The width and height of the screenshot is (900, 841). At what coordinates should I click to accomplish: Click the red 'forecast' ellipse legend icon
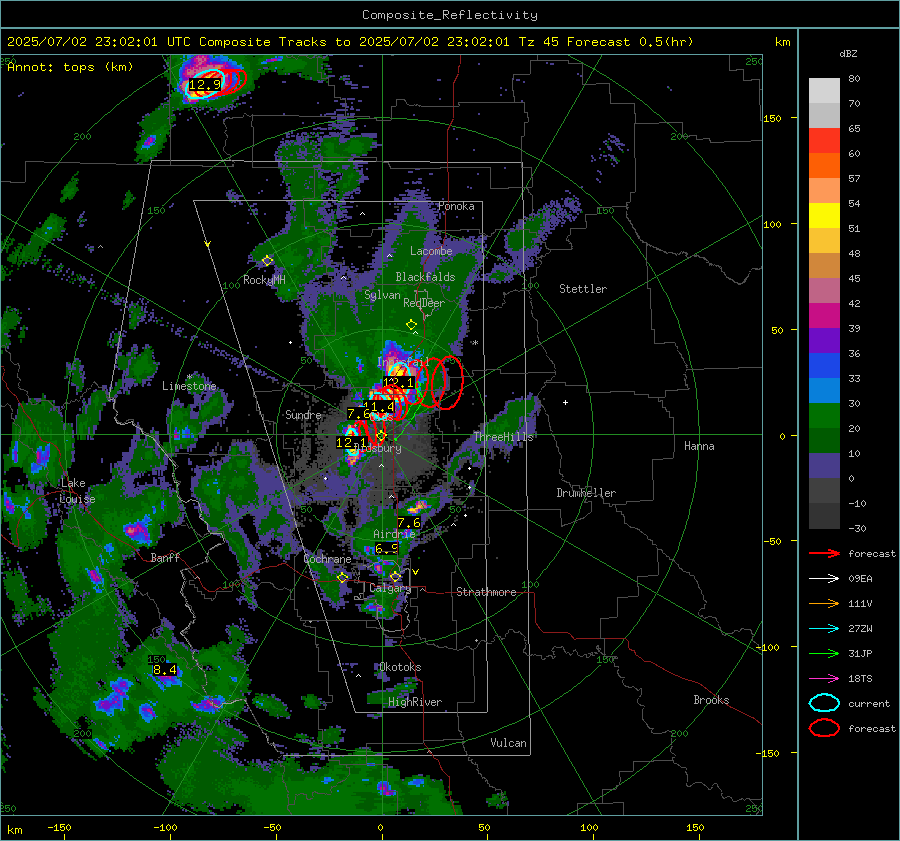tap(824, 728)
